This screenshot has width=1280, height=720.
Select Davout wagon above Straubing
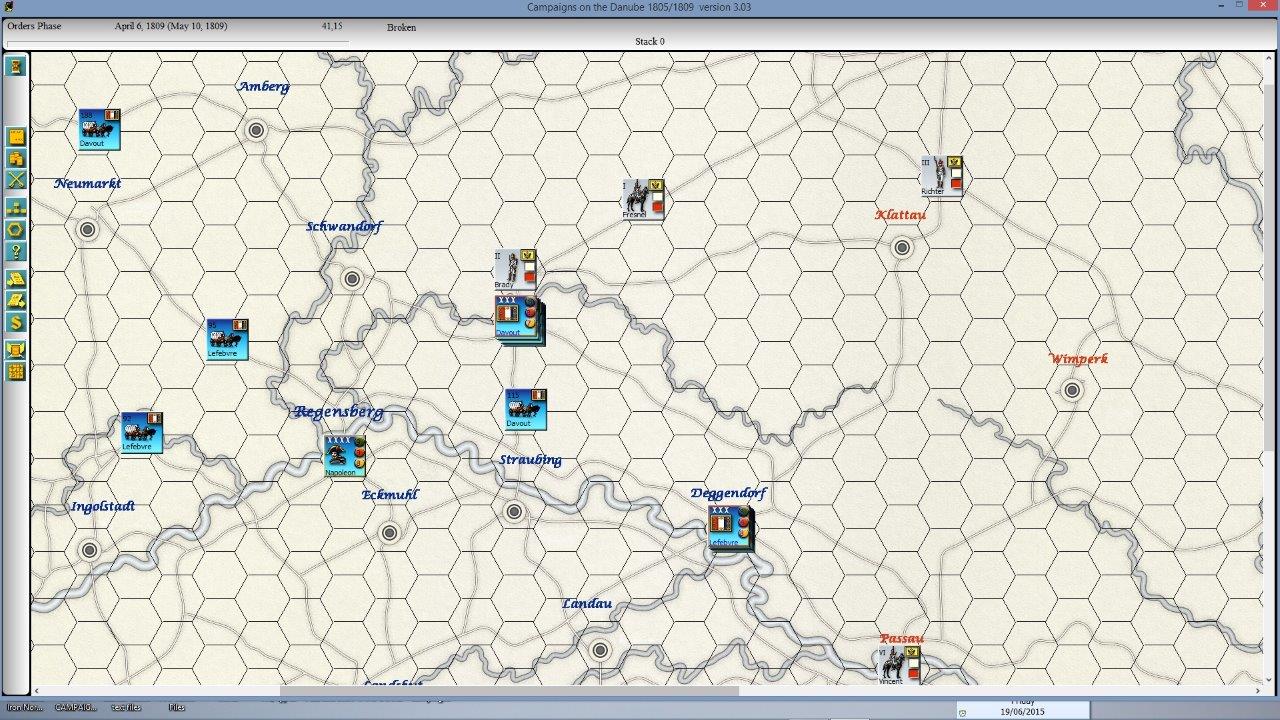526,410
